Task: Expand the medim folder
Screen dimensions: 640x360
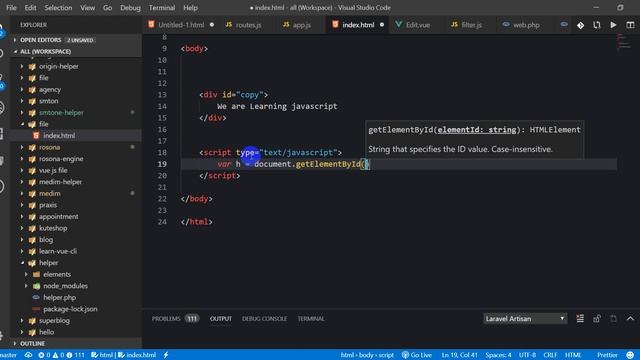Action: pos(49,193)
